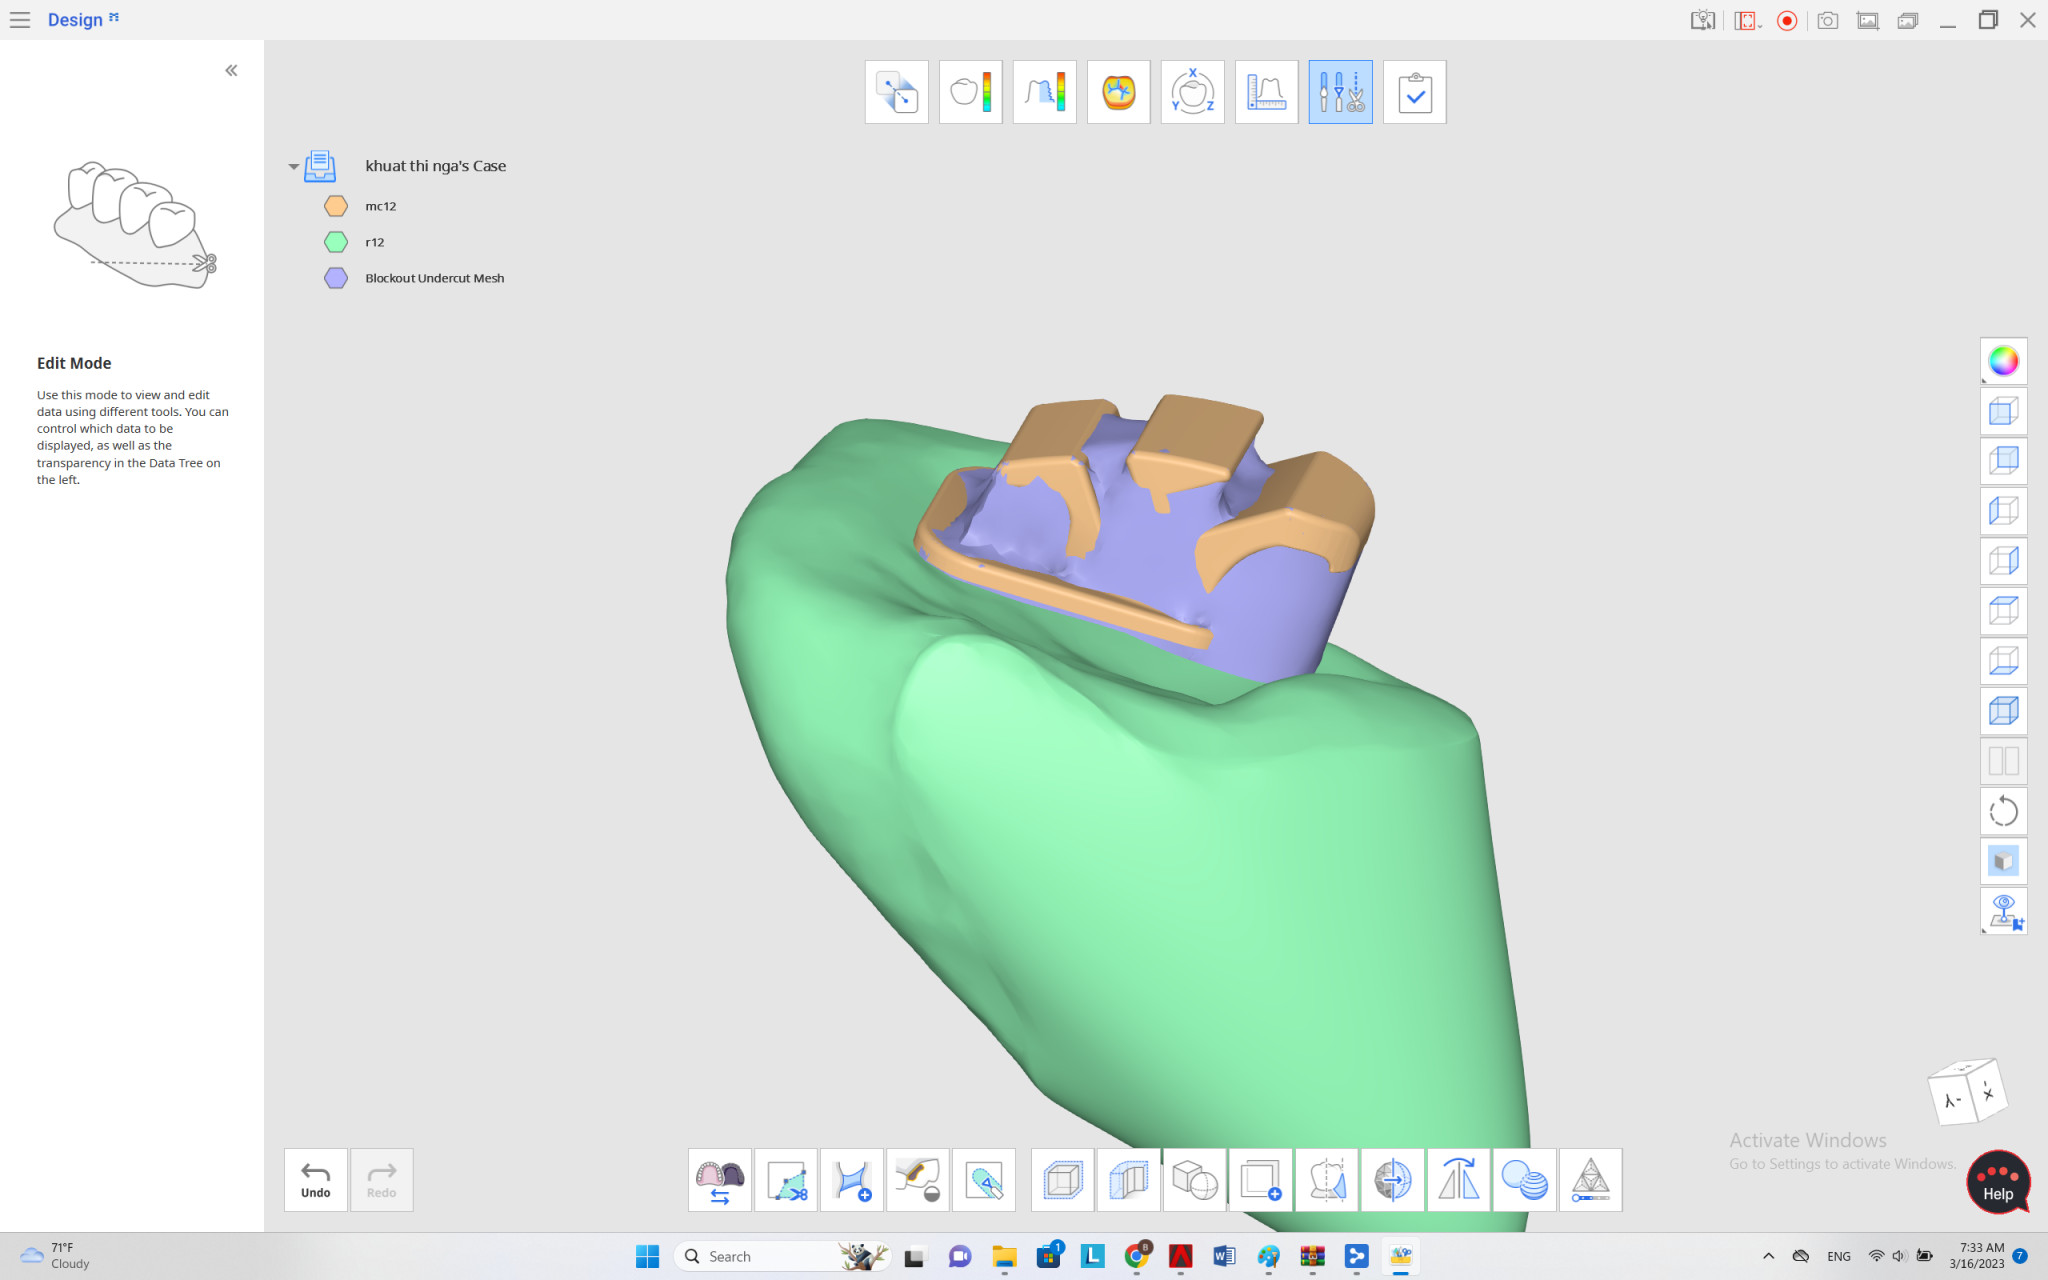Viewport: 2048px width, 1280px height.
Task: Show hidden system tray icons
Action: click(1768, 1256)
